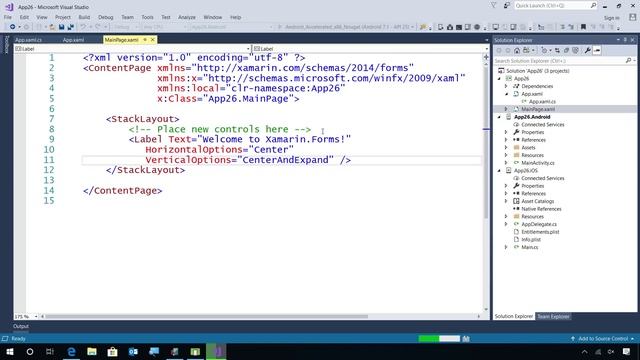
Task: Click the Solution Explorer Home icon
Action: click(517, 50)
